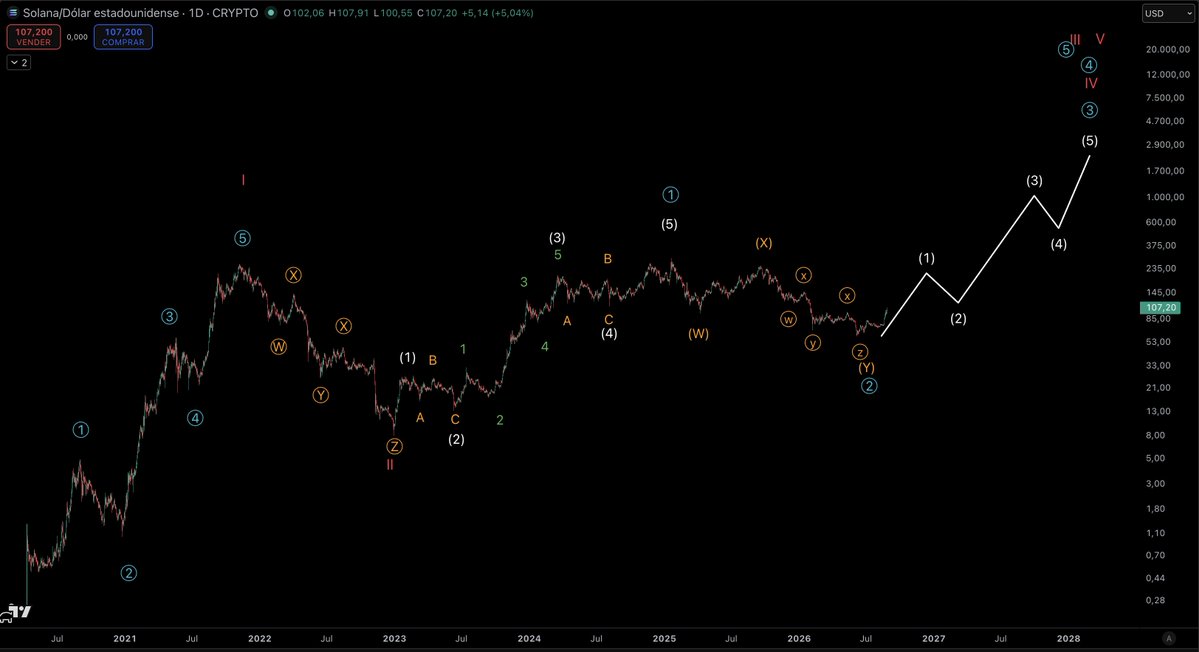
Task: Select the orange circled Y label
Action: (320, 395)
